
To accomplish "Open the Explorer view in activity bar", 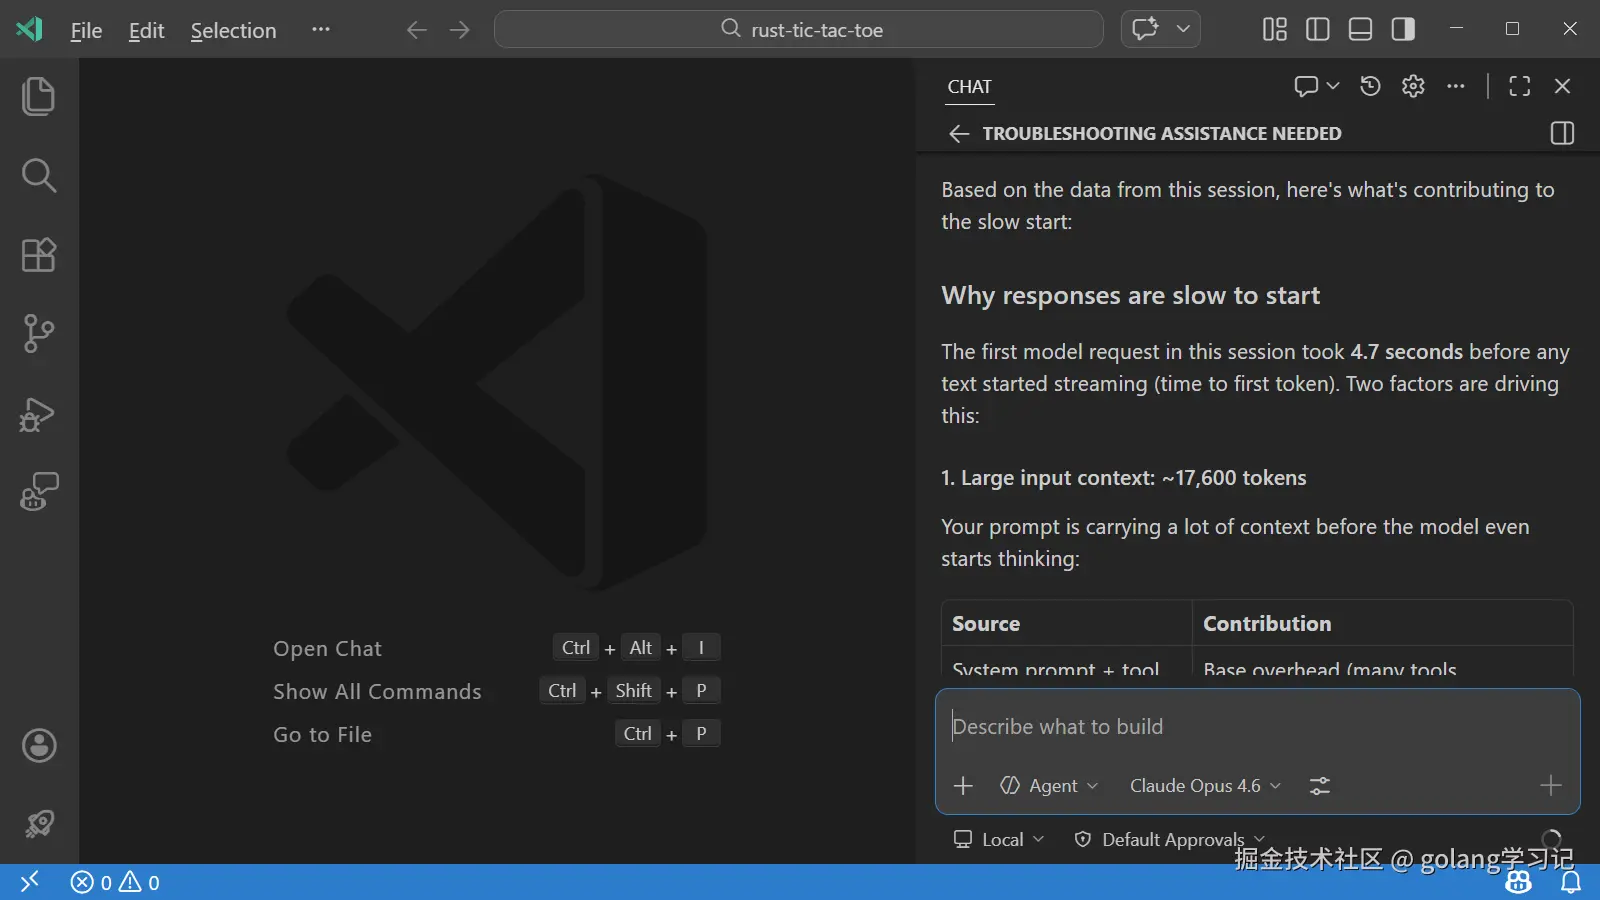I will (x=39, y=97).
